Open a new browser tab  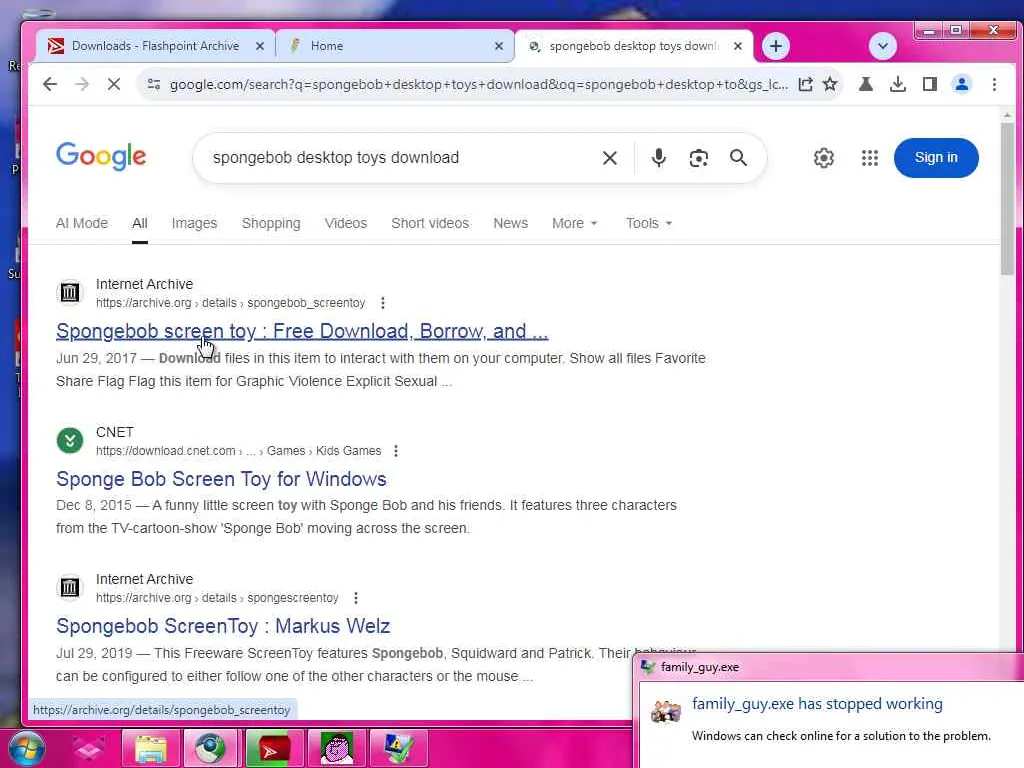click(776, 46)
